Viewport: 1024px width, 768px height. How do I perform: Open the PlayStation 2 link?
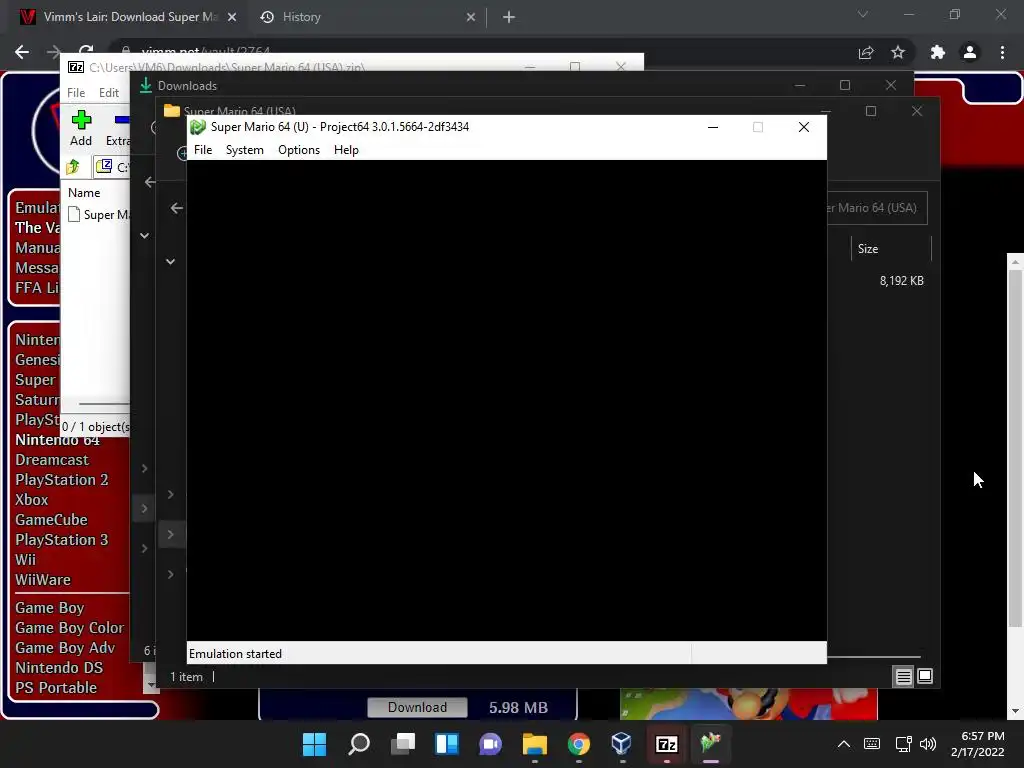click(x=61, y=480)
